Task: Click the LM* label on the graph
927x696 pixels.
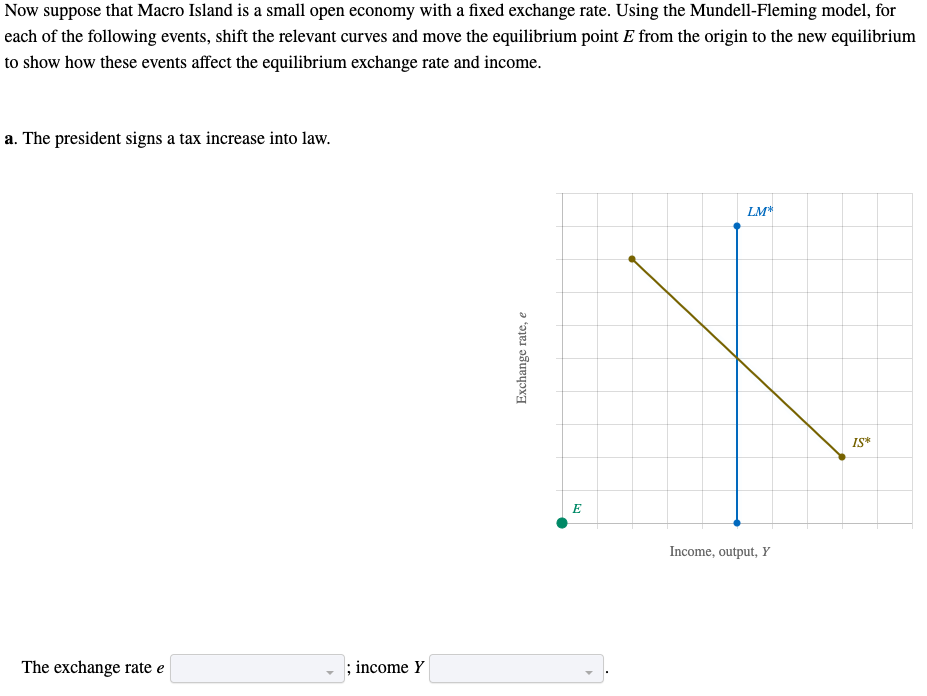Action: [761, 210]
